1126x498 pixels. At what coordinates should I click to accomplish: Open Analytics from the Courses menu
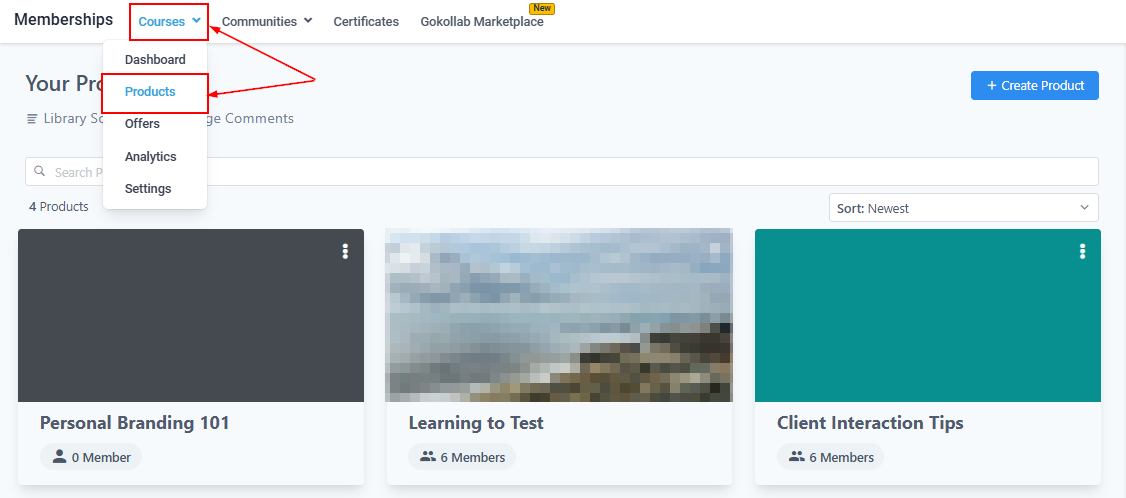click(150, 157)
